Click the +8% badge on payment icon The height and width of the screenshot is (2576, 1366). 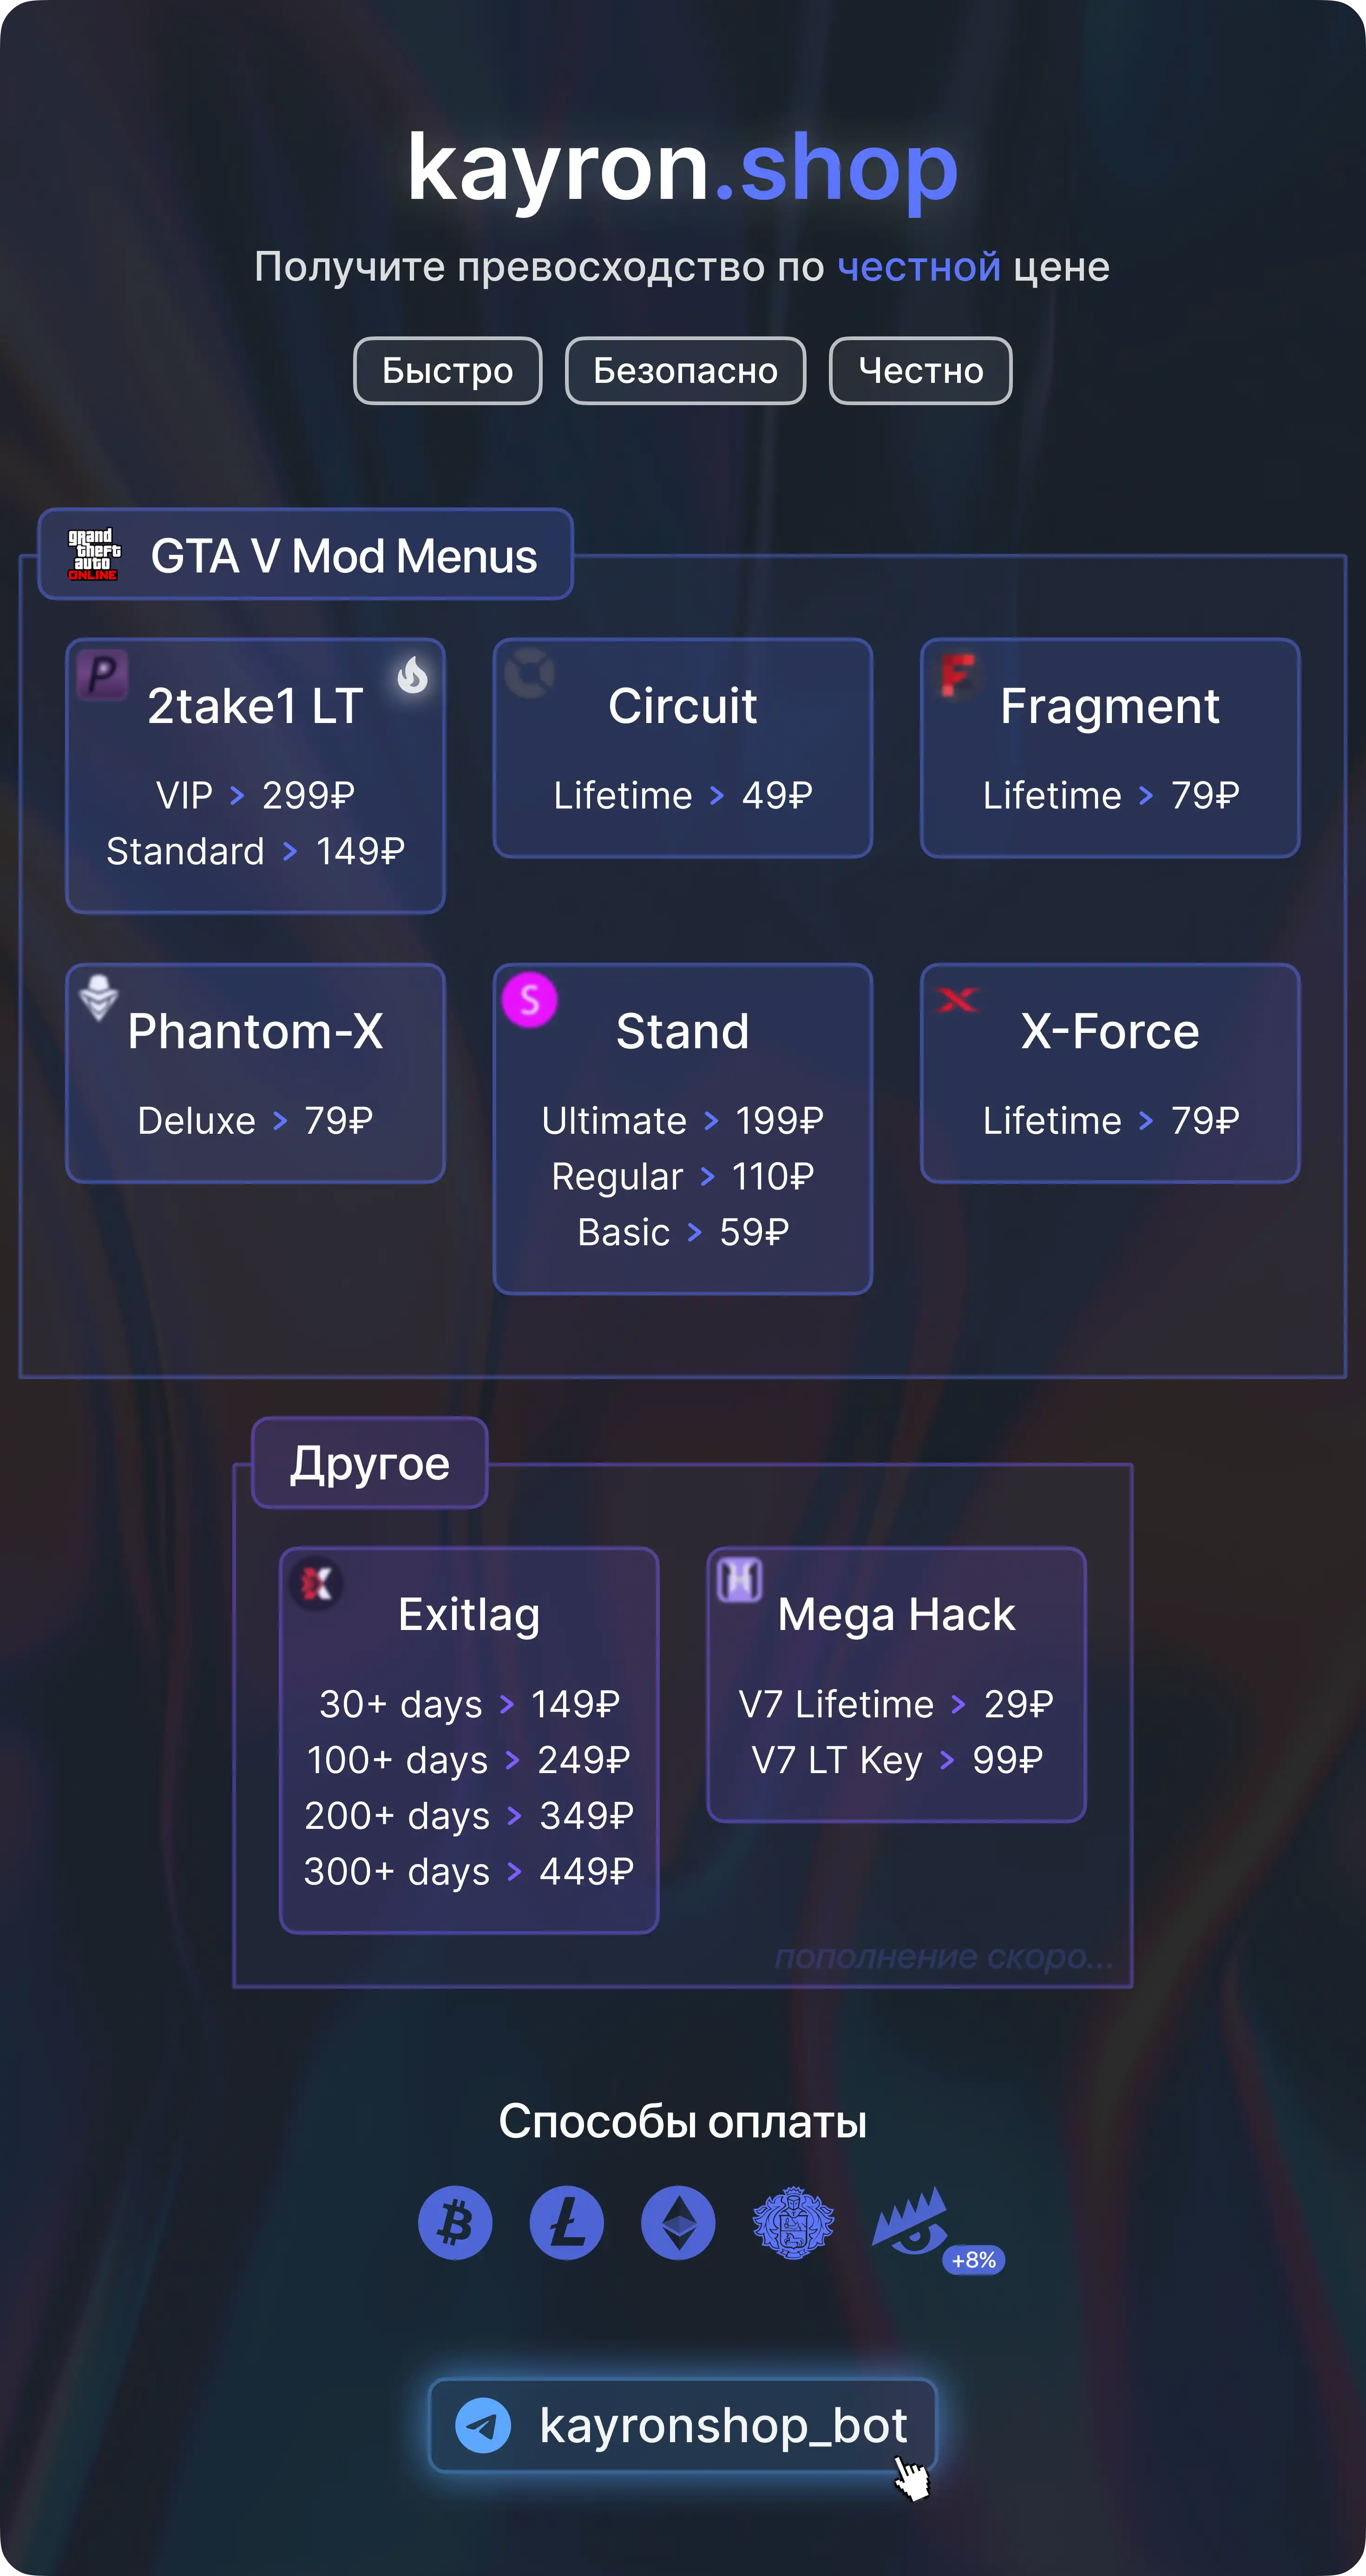(973, 2260)
